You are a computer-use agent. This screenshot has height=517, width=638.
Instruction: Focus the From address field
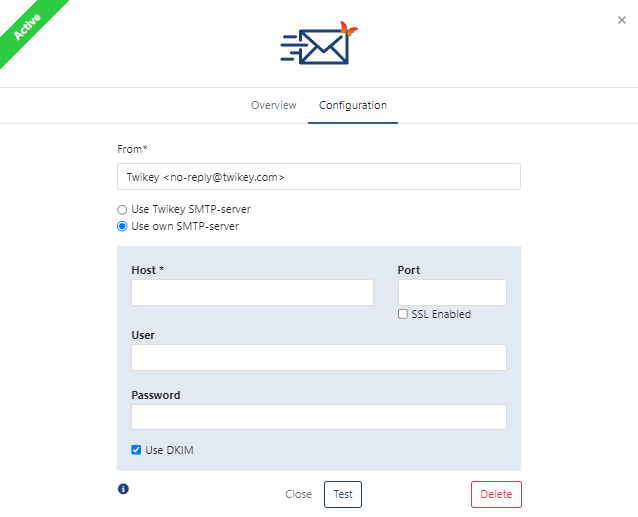click(319, 177)
